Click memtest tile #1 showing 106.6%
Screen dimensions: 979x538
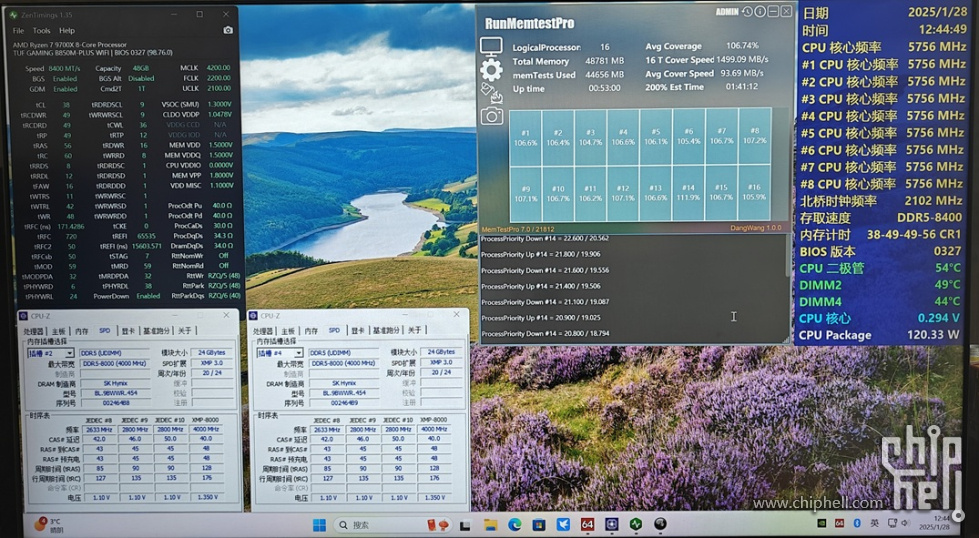click(x=525, y=137)
